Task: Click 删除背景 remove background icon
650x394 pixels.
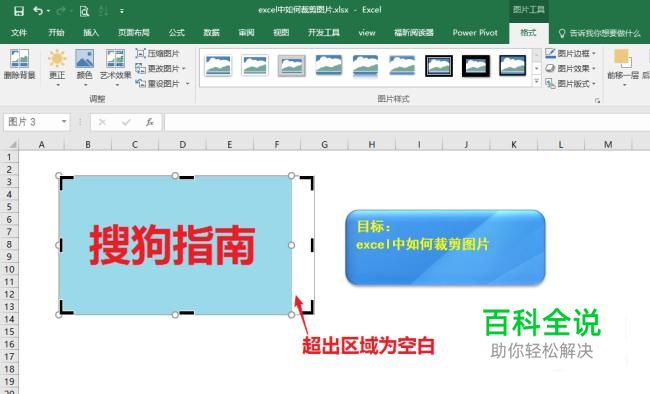Action: pyautogui.click(x=19, y=64)
